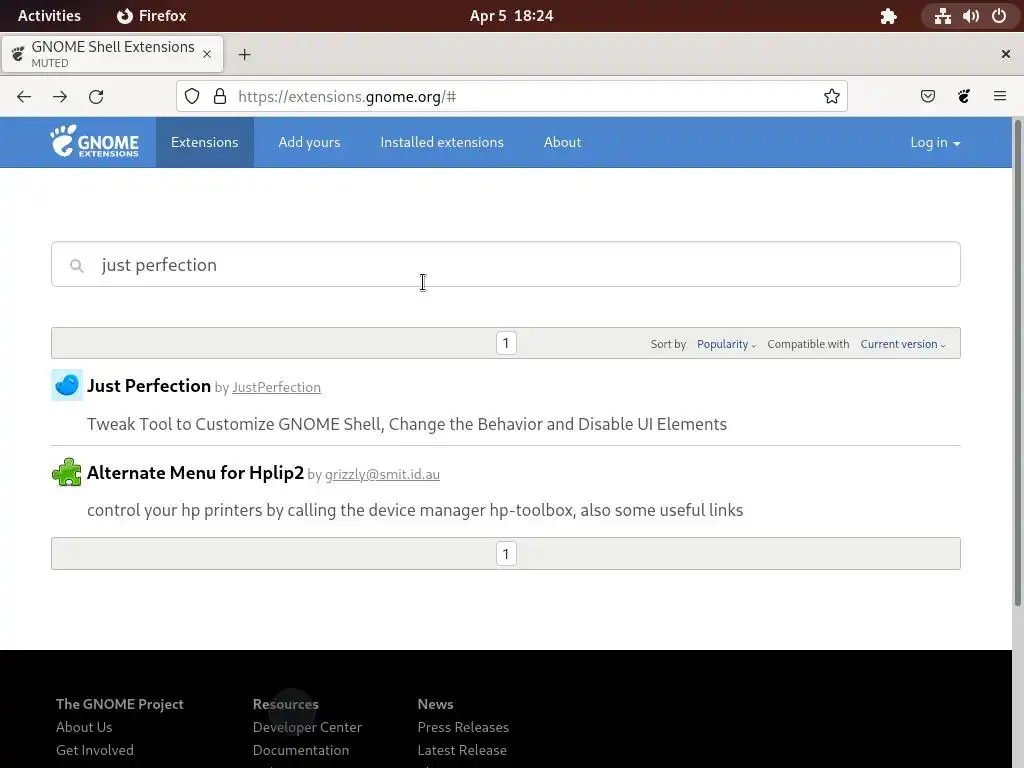This screenshot has width=1024, height=768.
Task: Open the Just Perfection extension title
Action: 149,386
